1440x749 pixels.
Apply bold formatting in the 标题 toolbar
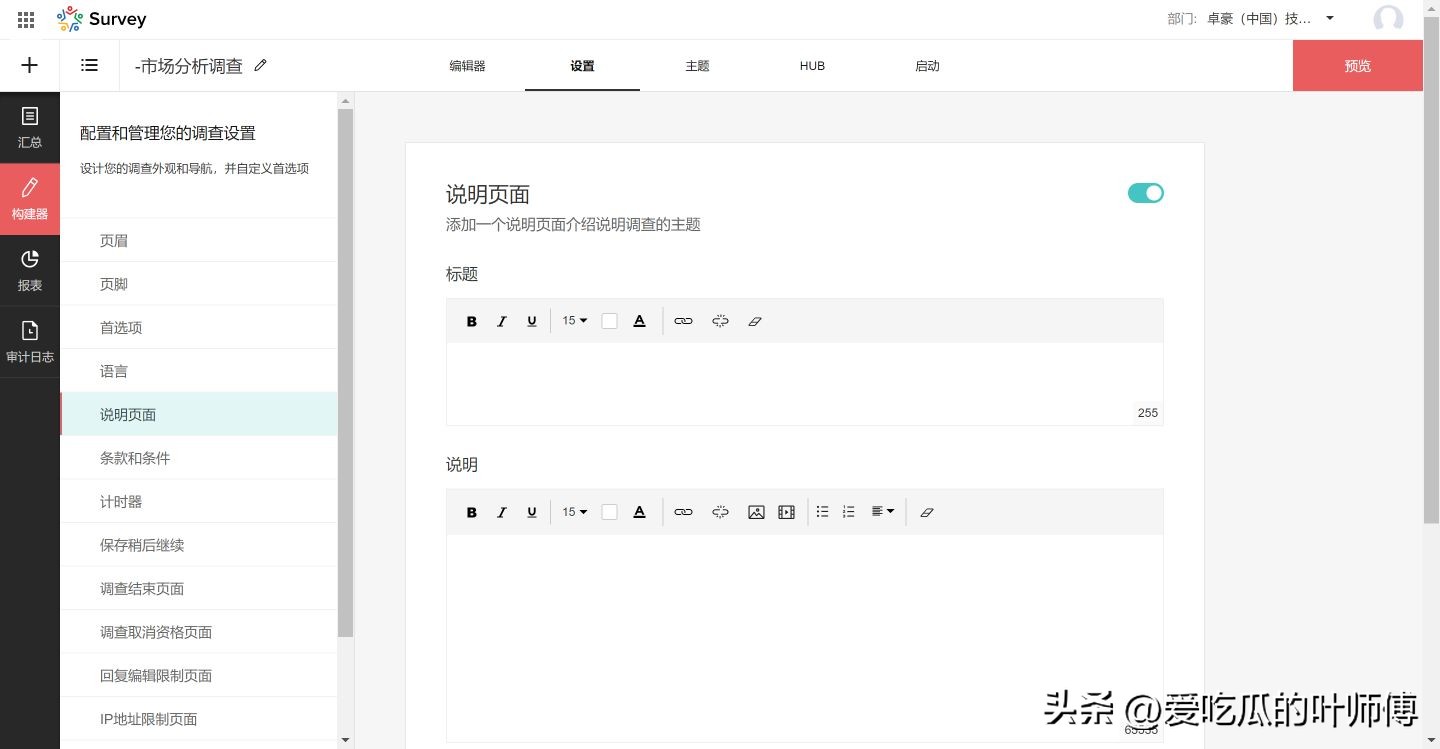point(471,320)
